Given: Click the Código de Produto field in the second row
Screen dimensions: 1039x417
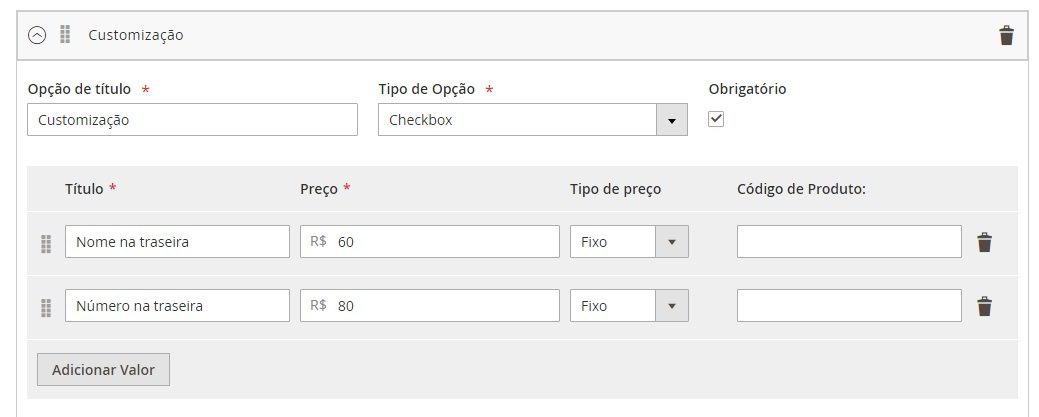Looking at the screenshot, I should coord(849,306).
